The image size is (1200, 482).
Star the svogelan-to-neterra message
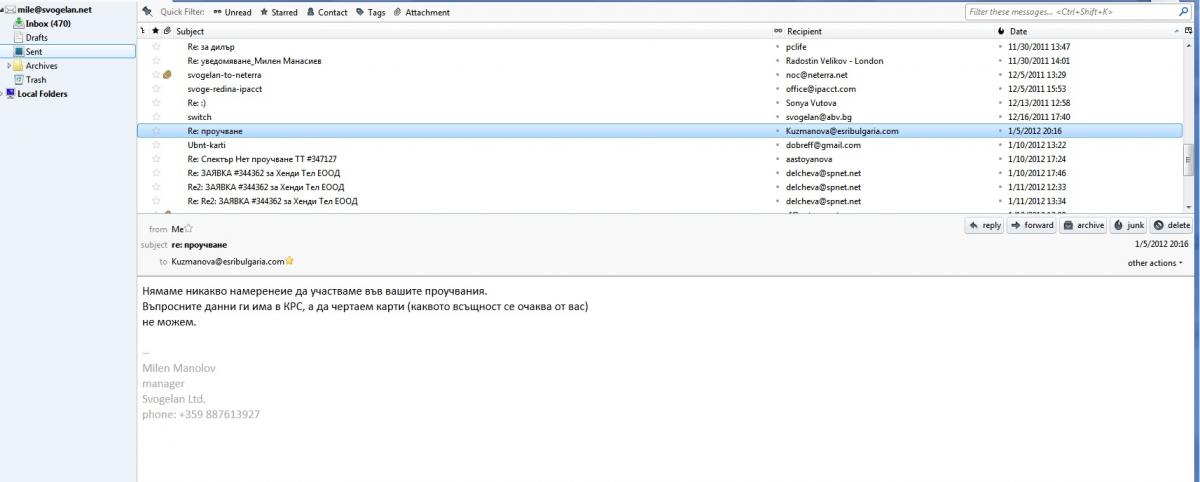tap(155, 75)
